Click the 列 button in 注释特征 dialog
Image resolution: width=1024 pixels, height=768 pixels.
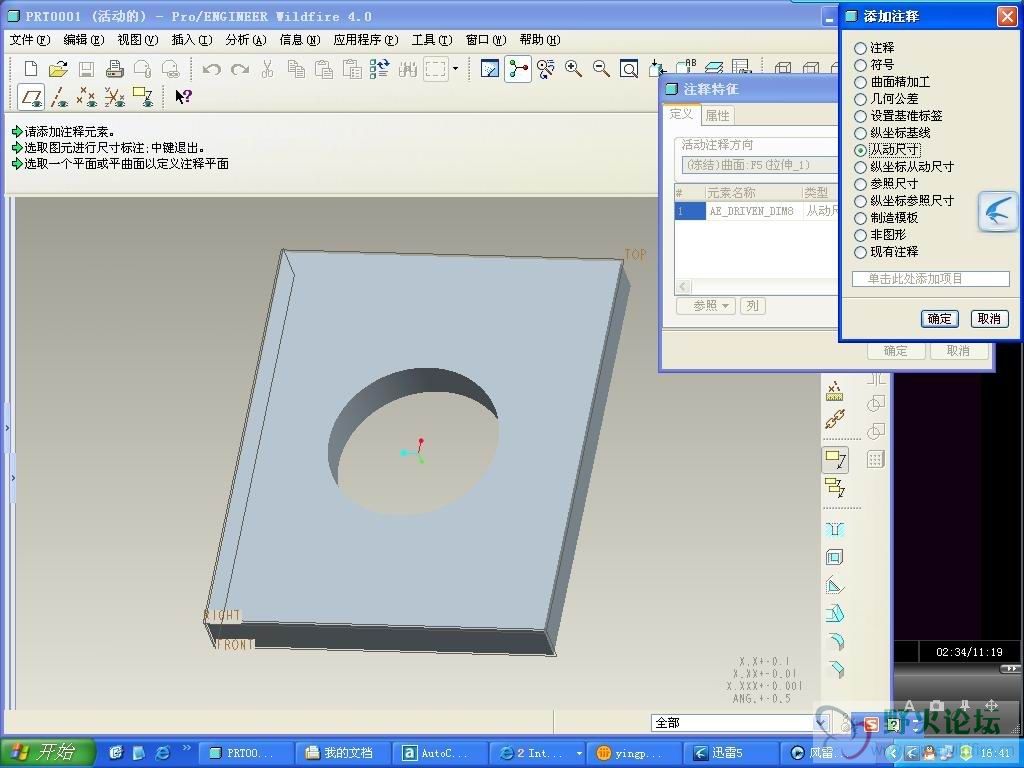coord(752,306)
